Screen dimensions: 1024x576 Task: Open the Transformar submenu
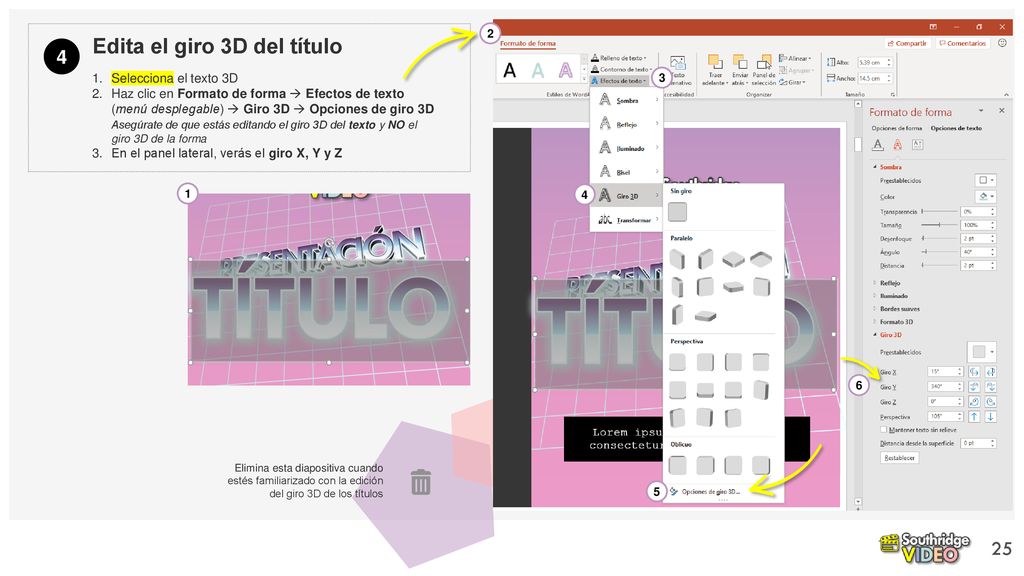click(627, 220)
